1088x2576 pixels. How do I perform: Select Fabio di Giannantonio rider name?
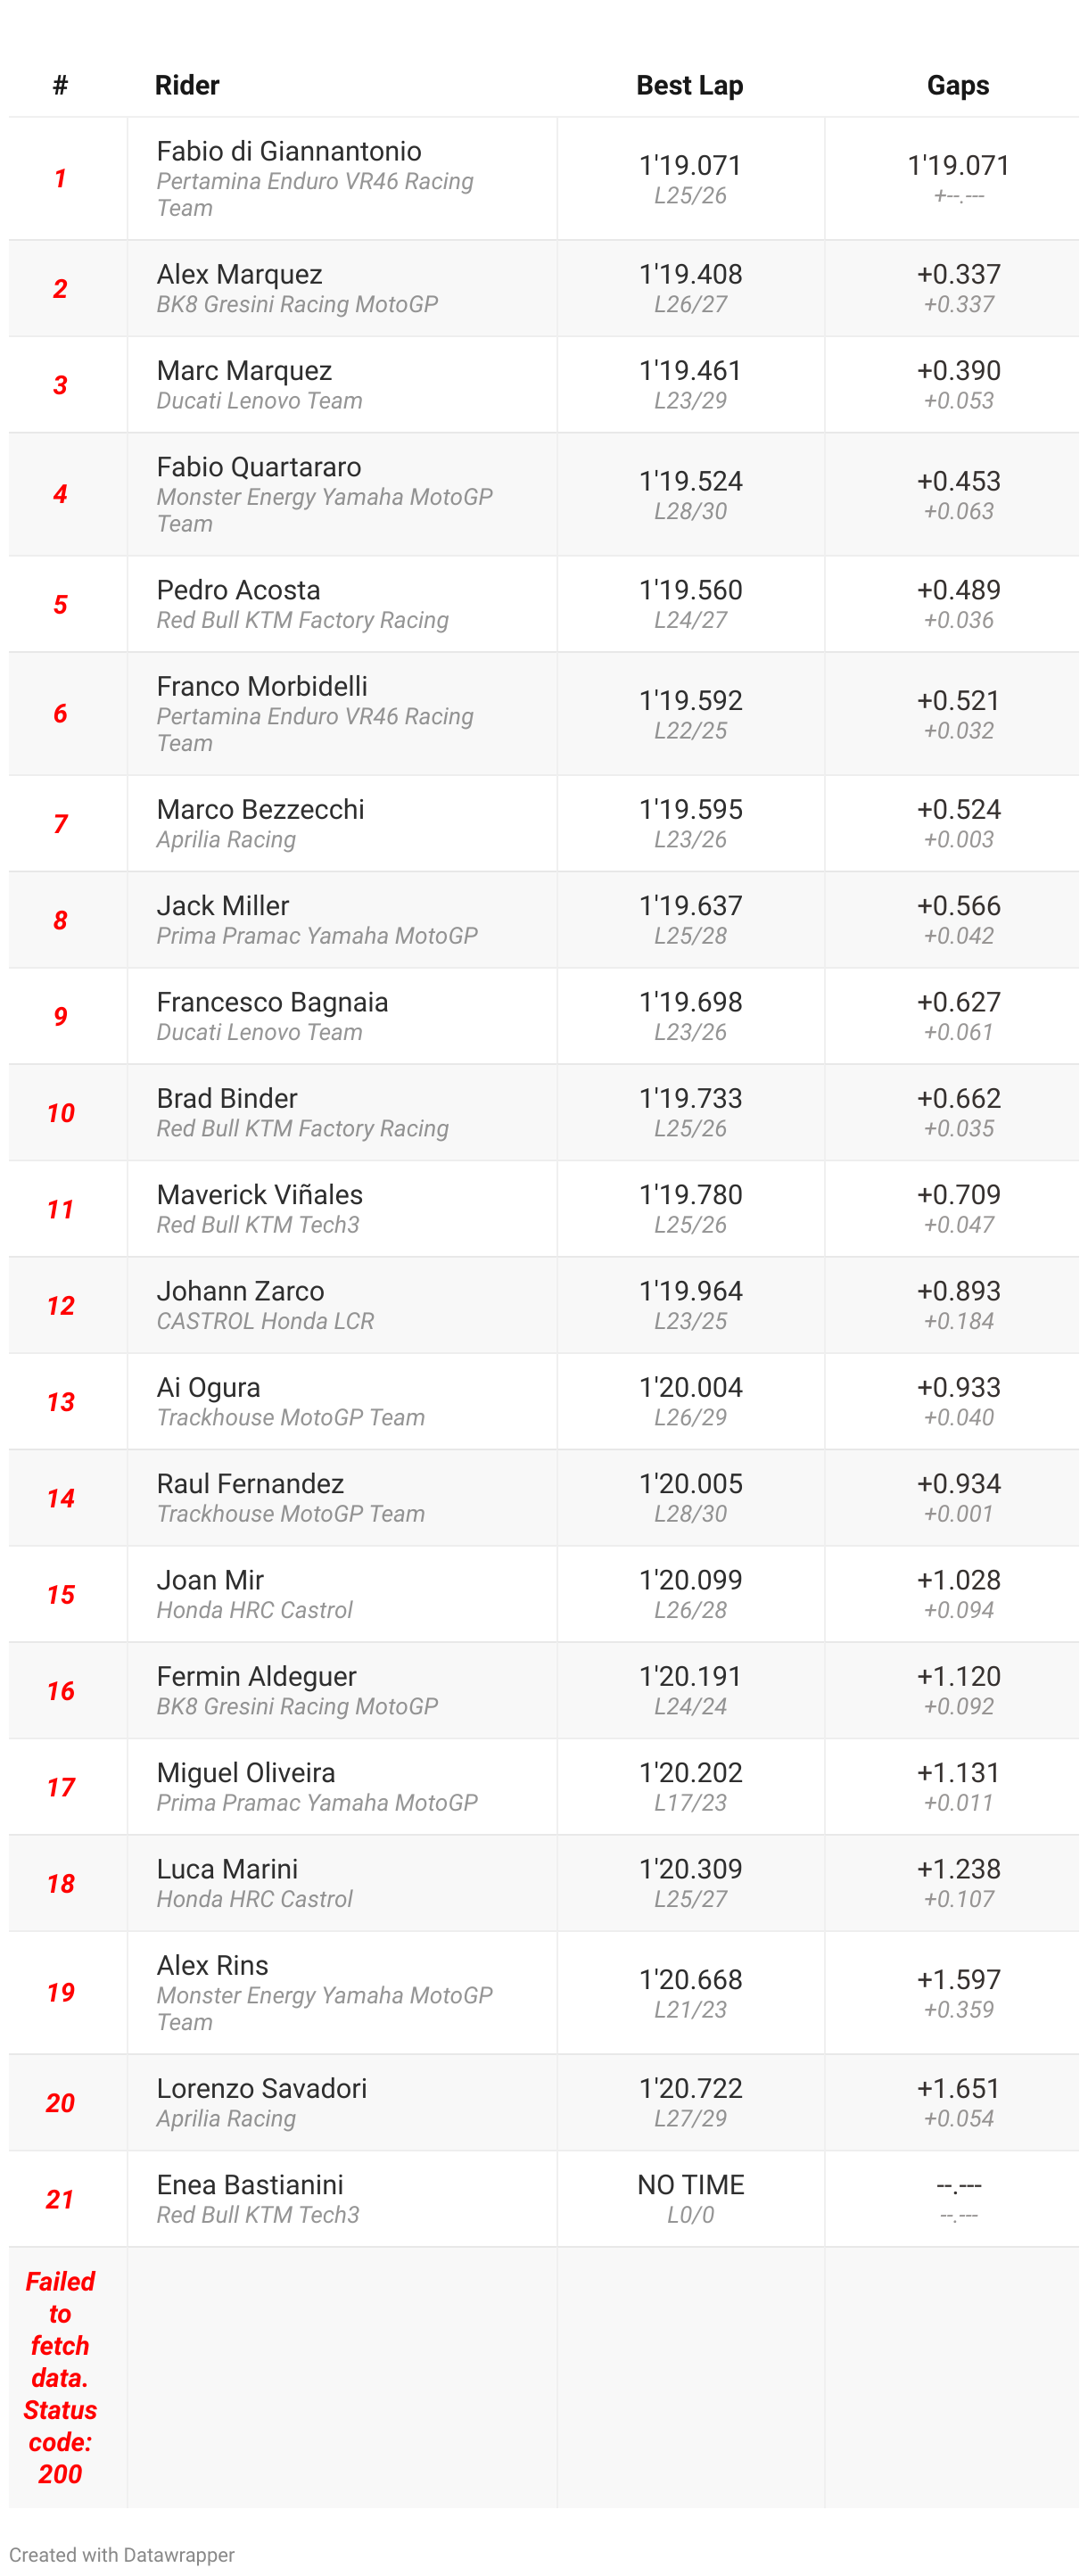289,151
